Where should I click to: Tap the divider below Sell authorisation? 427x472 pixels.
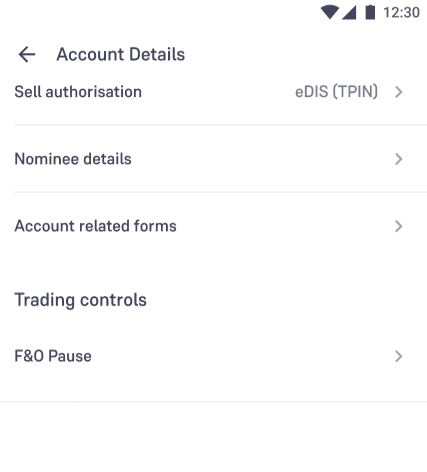(x=220, y=125)
